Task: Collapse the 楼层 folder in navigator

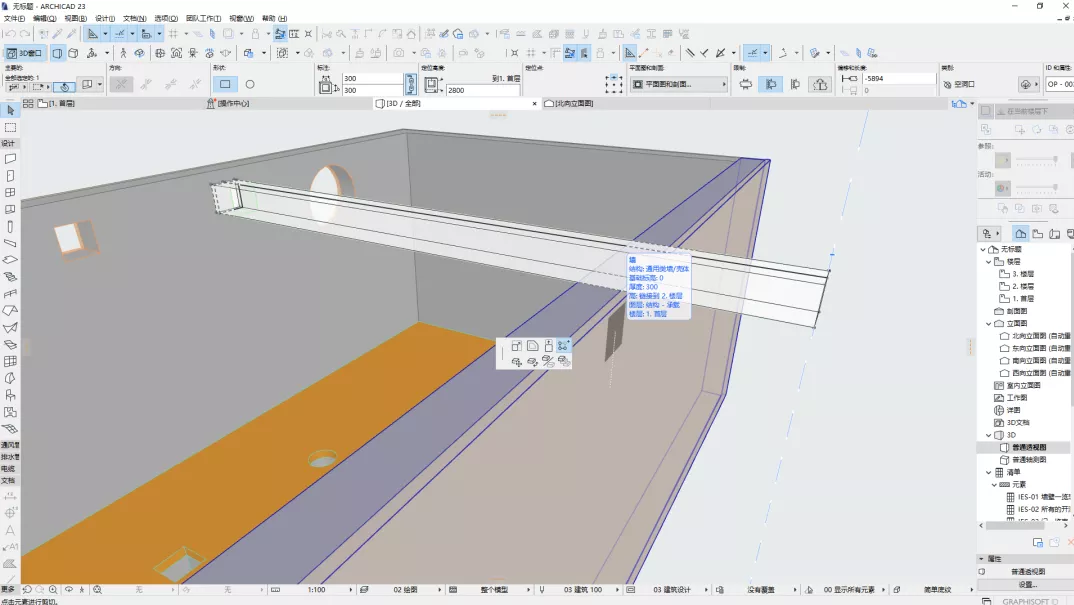Action: click(x=987, y=261)
